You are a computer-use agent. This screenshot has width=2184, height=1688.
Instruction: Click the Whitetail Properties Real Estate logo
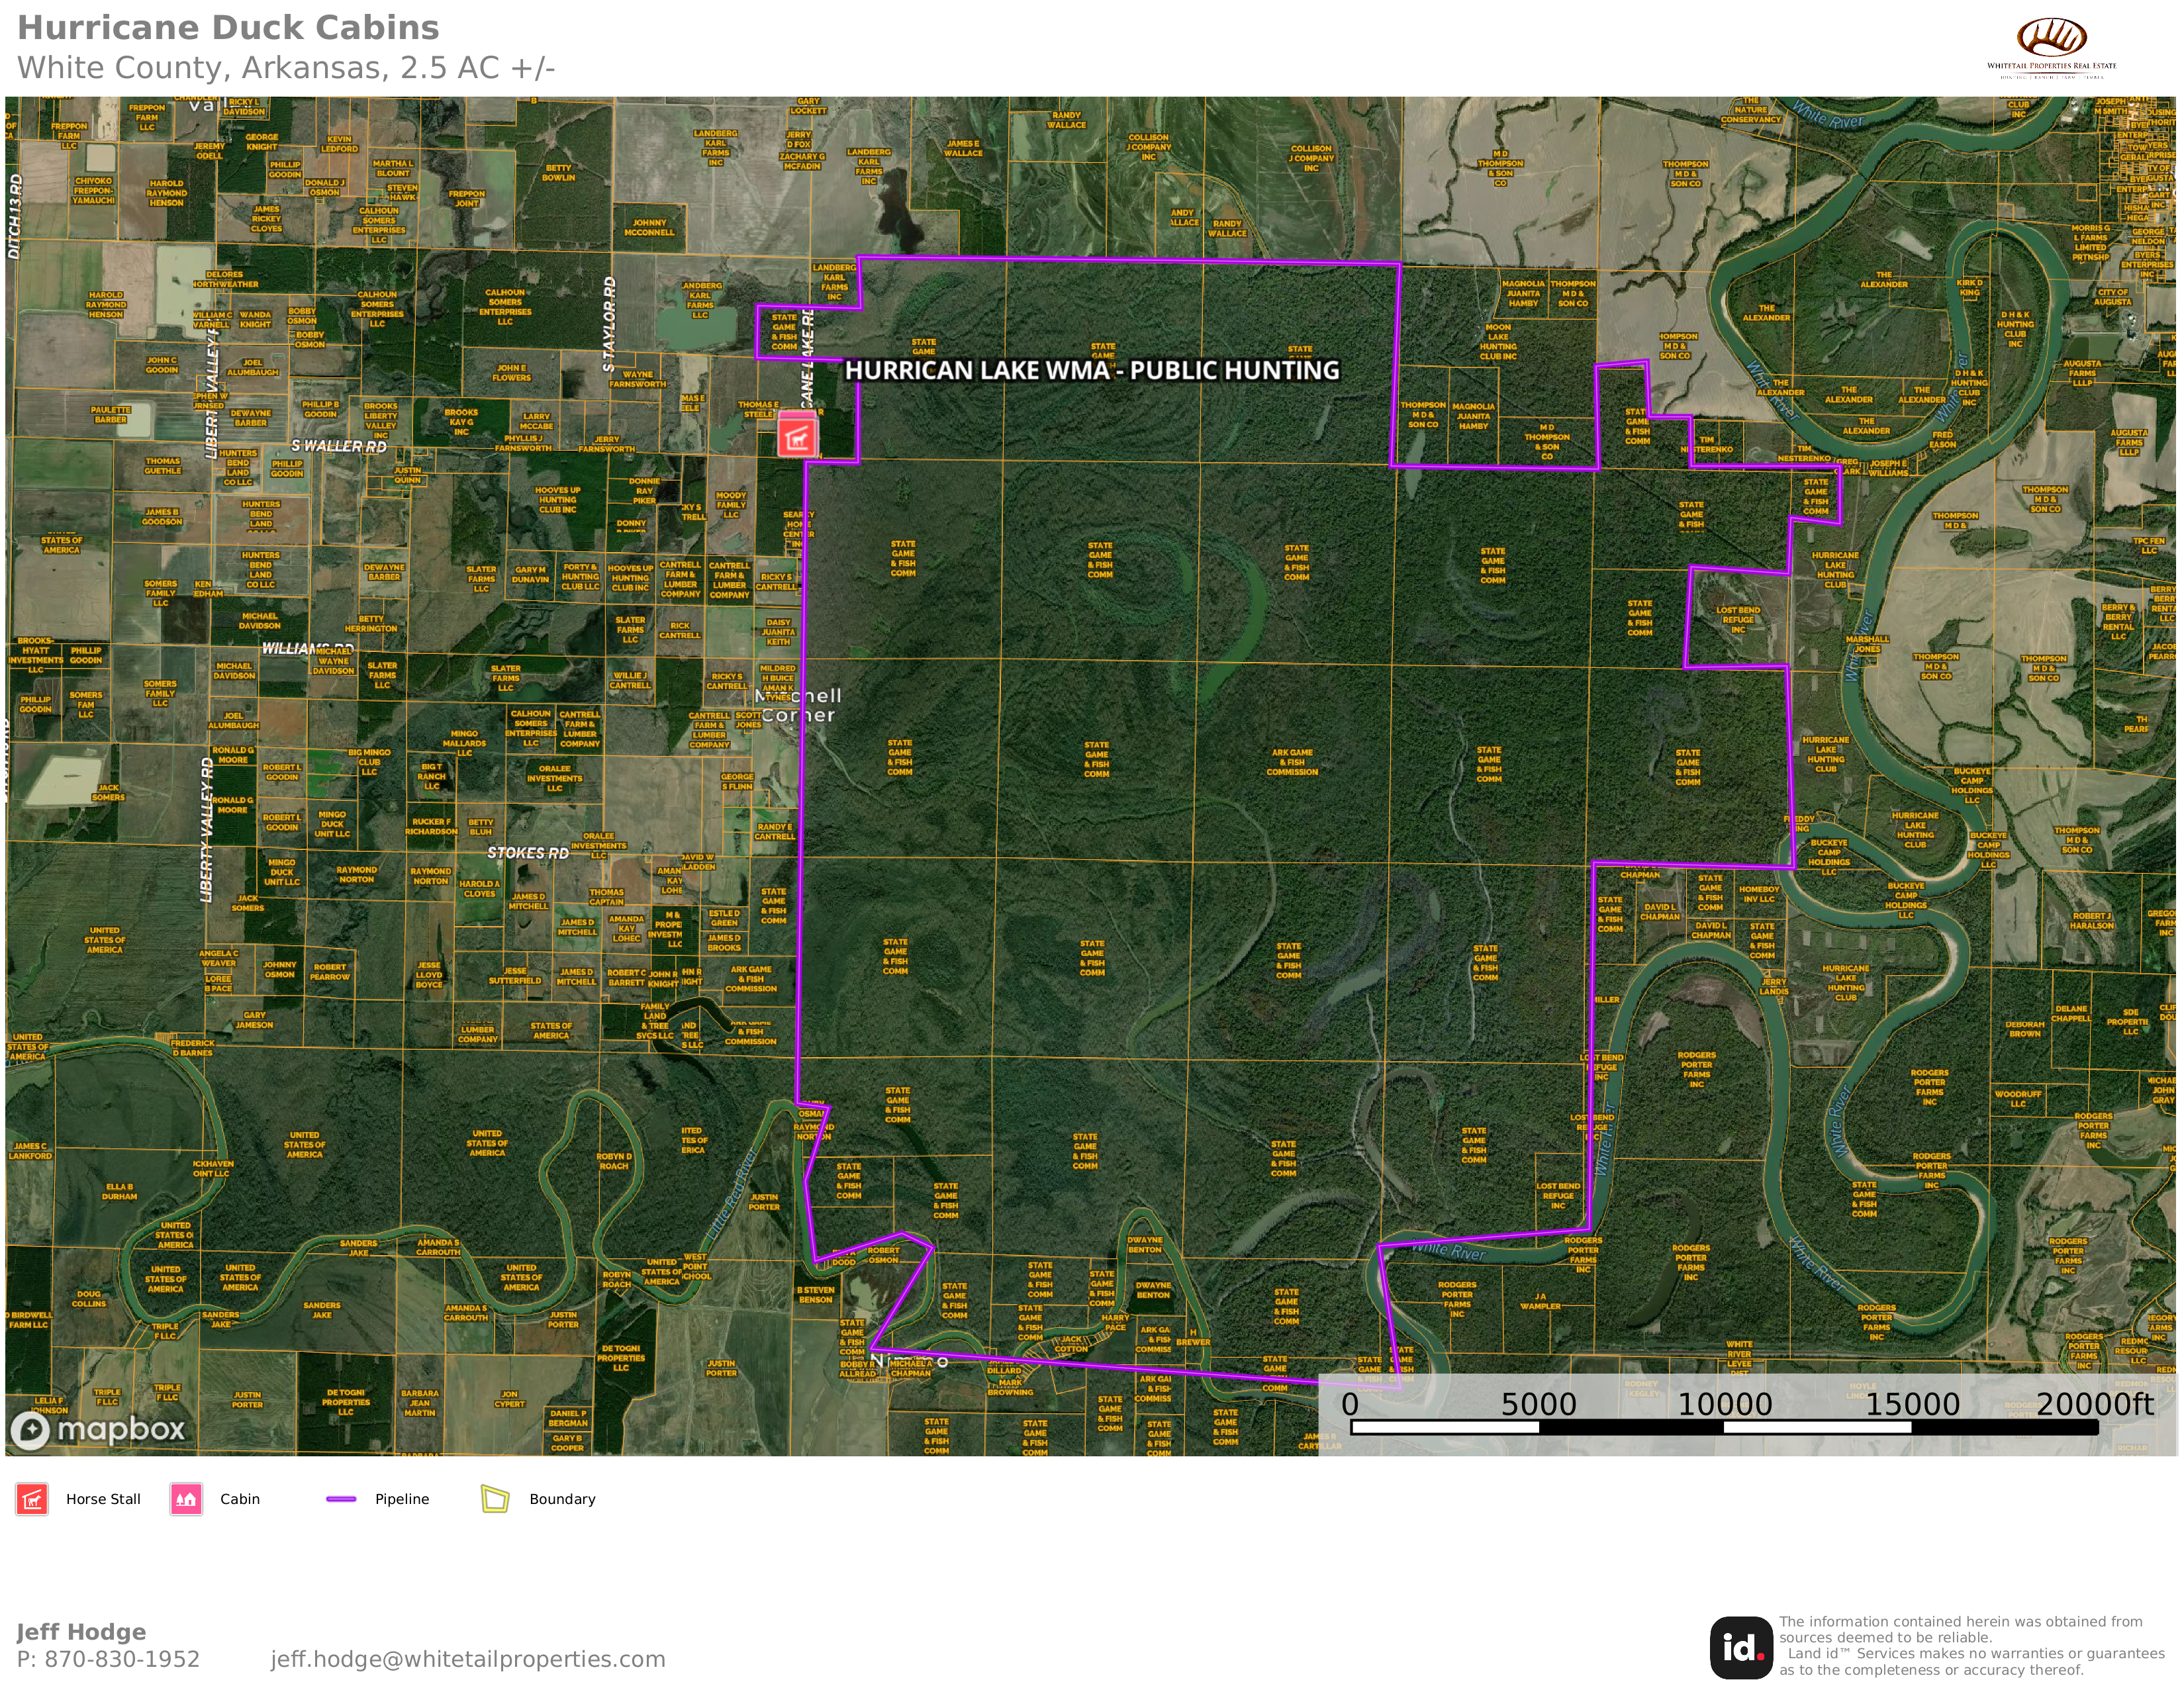2051,46
